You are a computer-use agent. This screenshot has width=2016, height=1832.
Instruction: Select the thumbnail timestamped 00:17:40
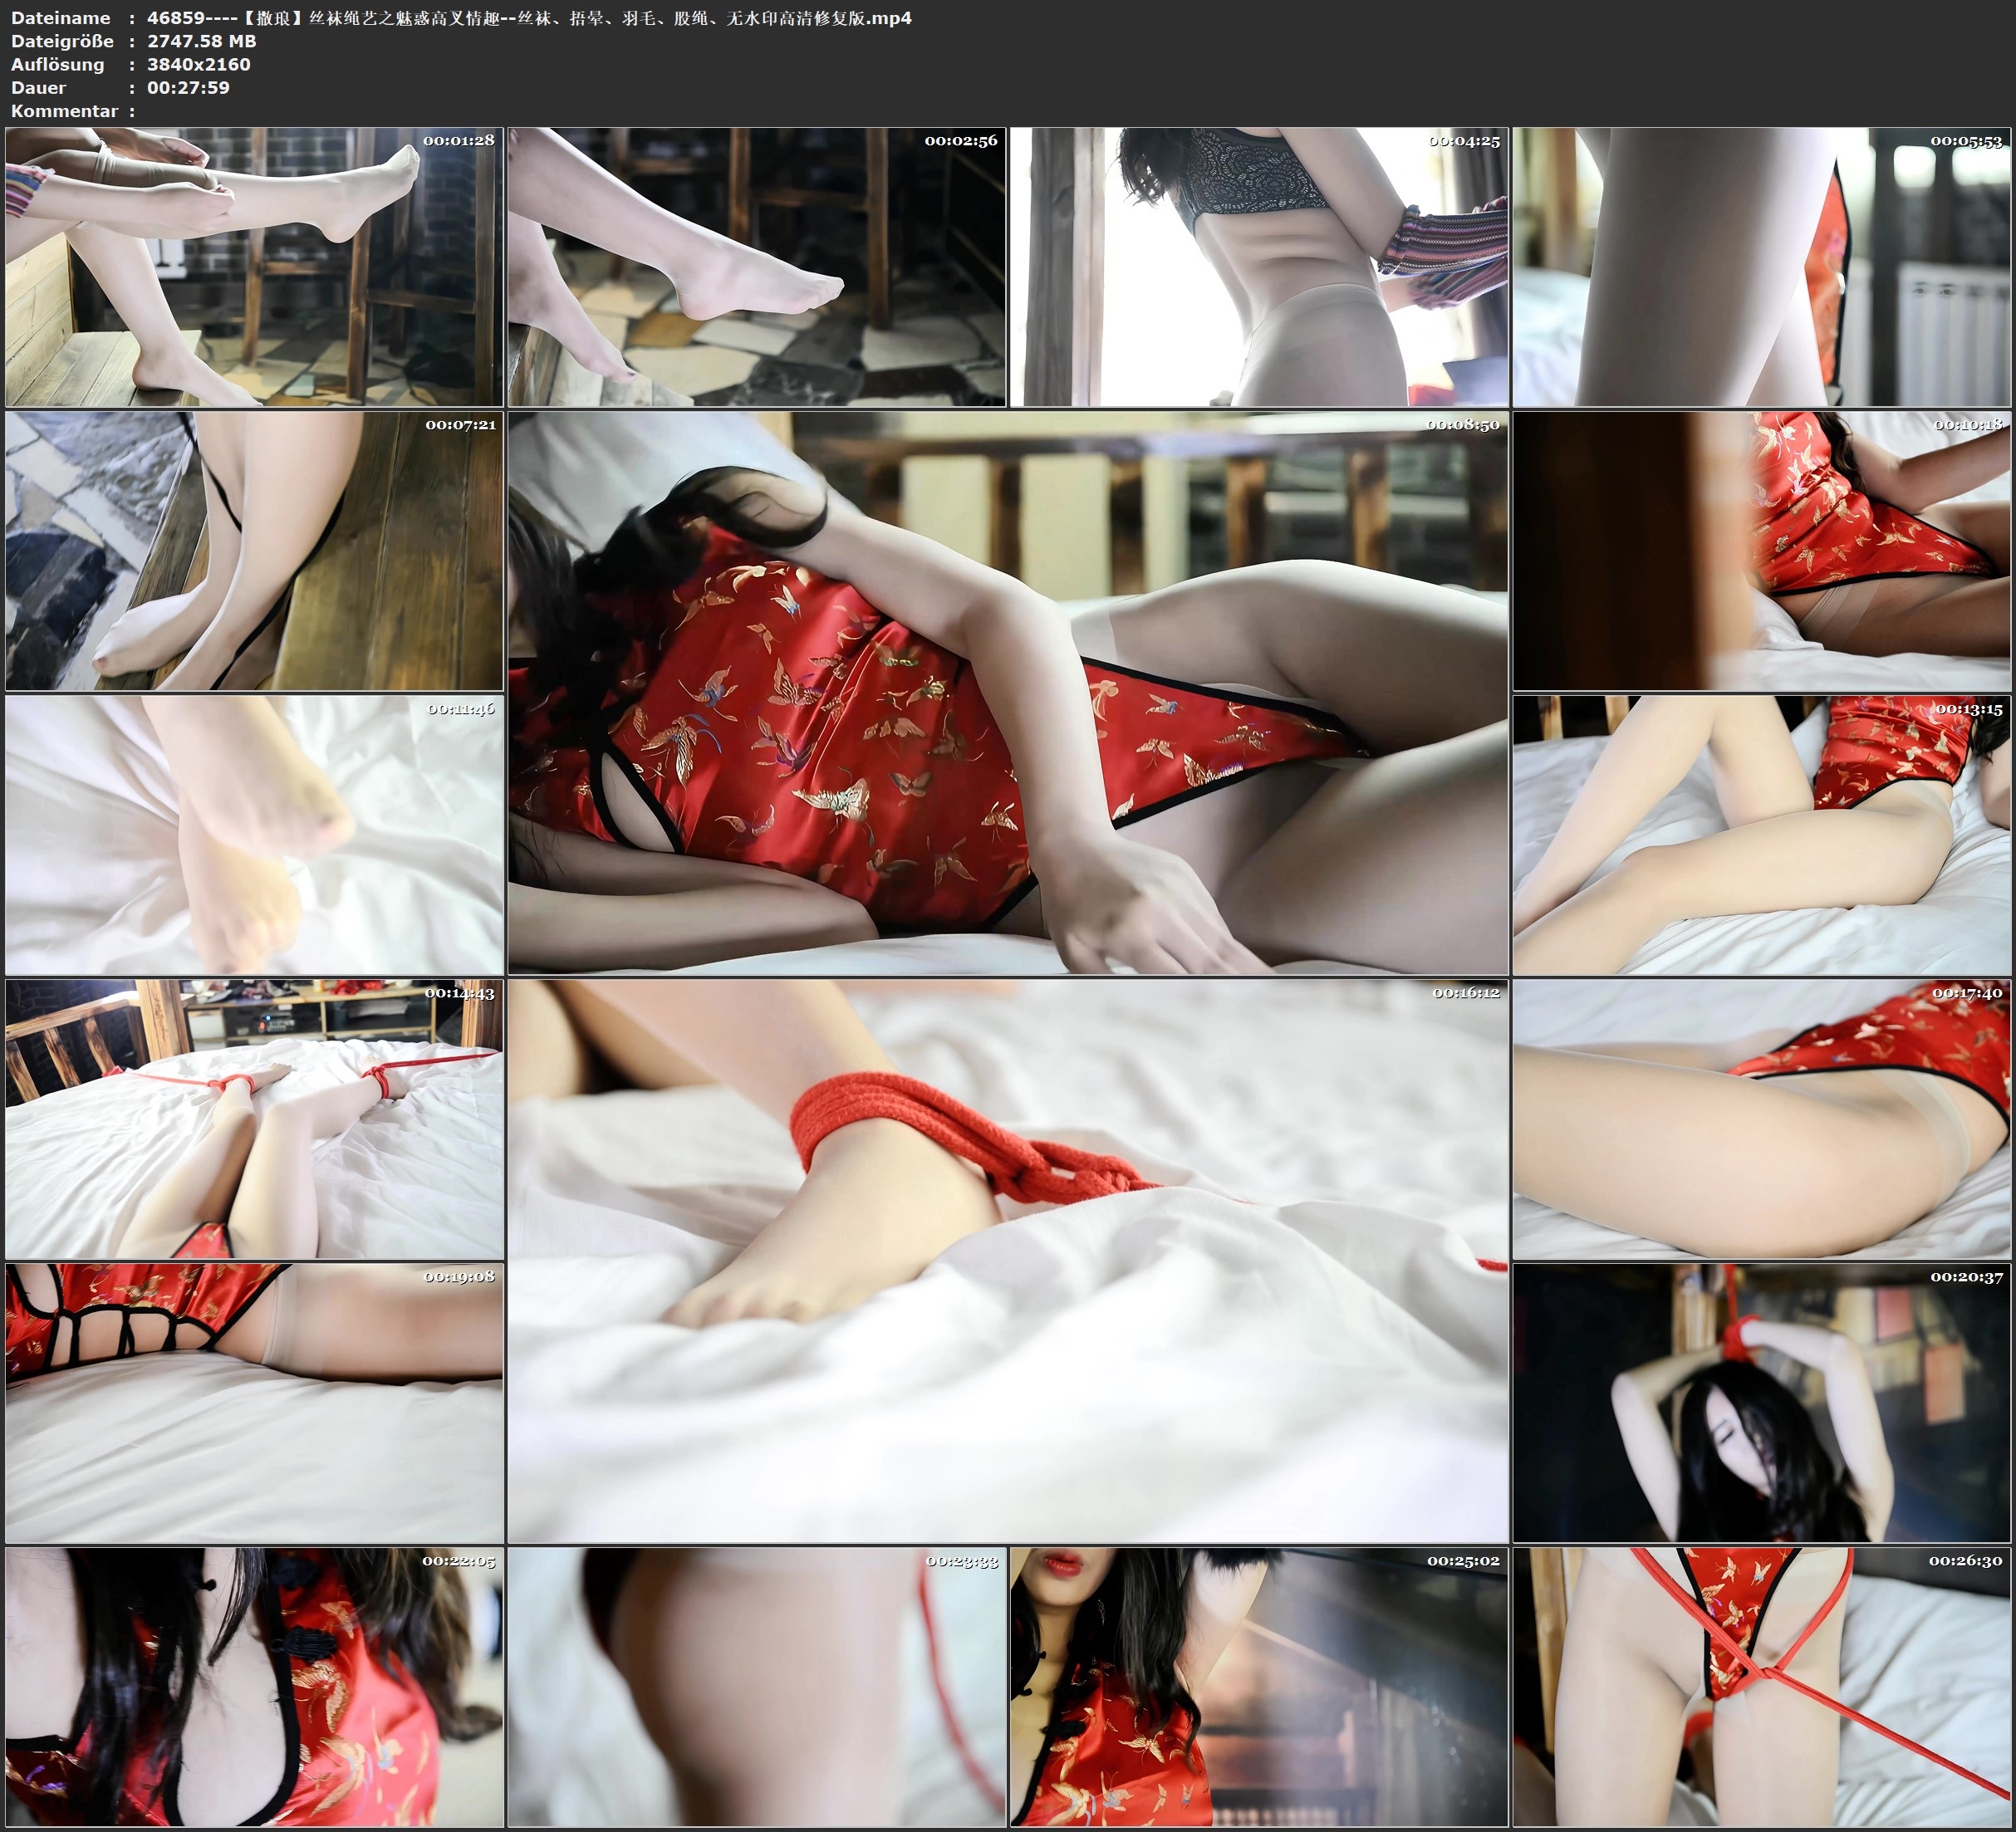tap(1762, 1119)
